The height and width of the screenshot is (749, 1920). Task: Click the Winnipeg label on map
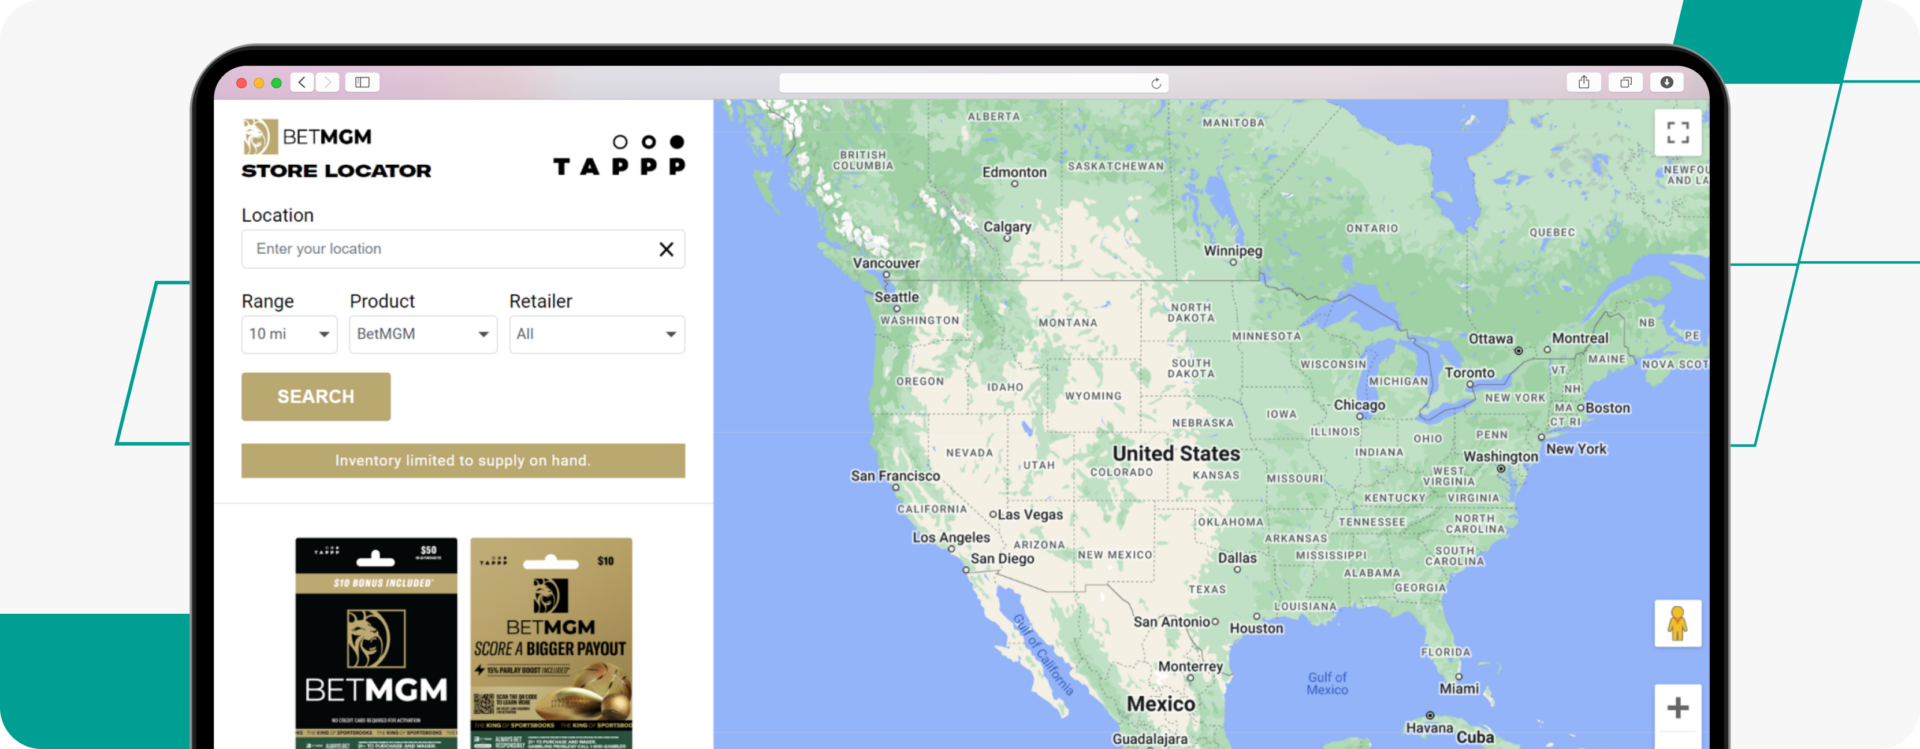click(x=1233, y=251)
